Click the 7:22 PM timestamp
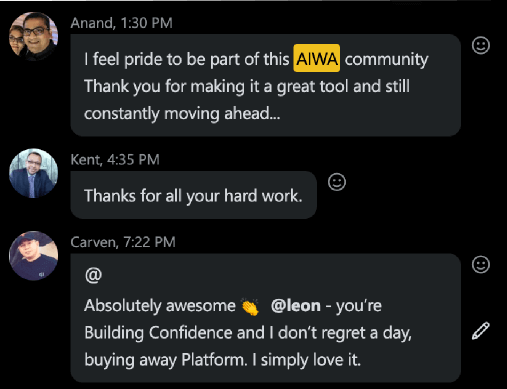Screen dimensions: 507x389 [x=149, y=242]
